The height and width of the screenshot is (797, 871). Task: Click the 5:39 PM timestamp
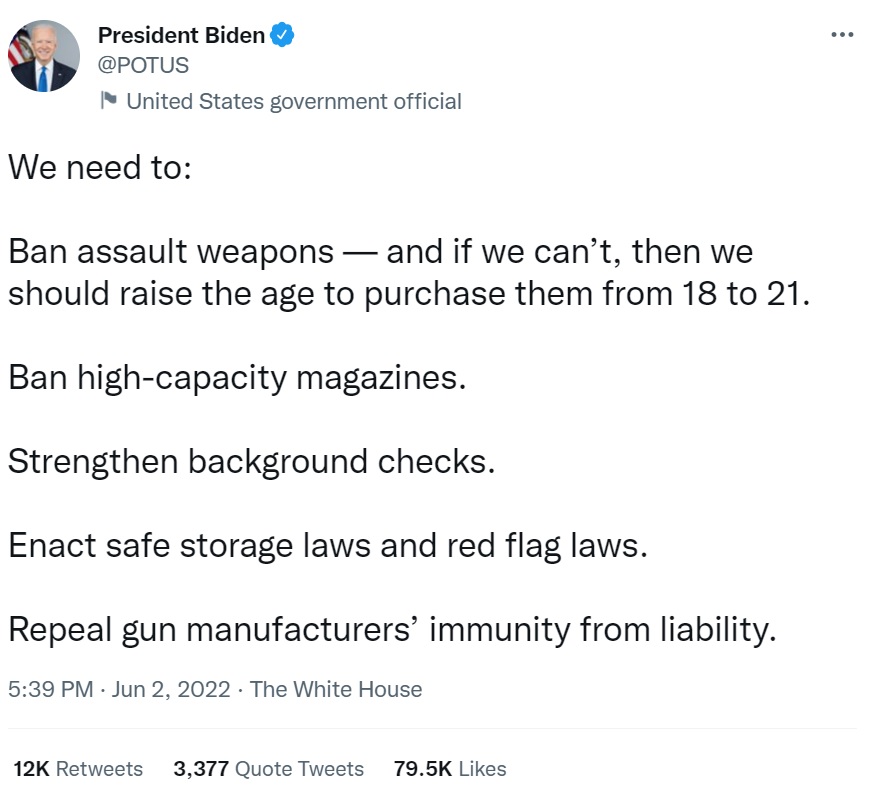coord(50,689)
